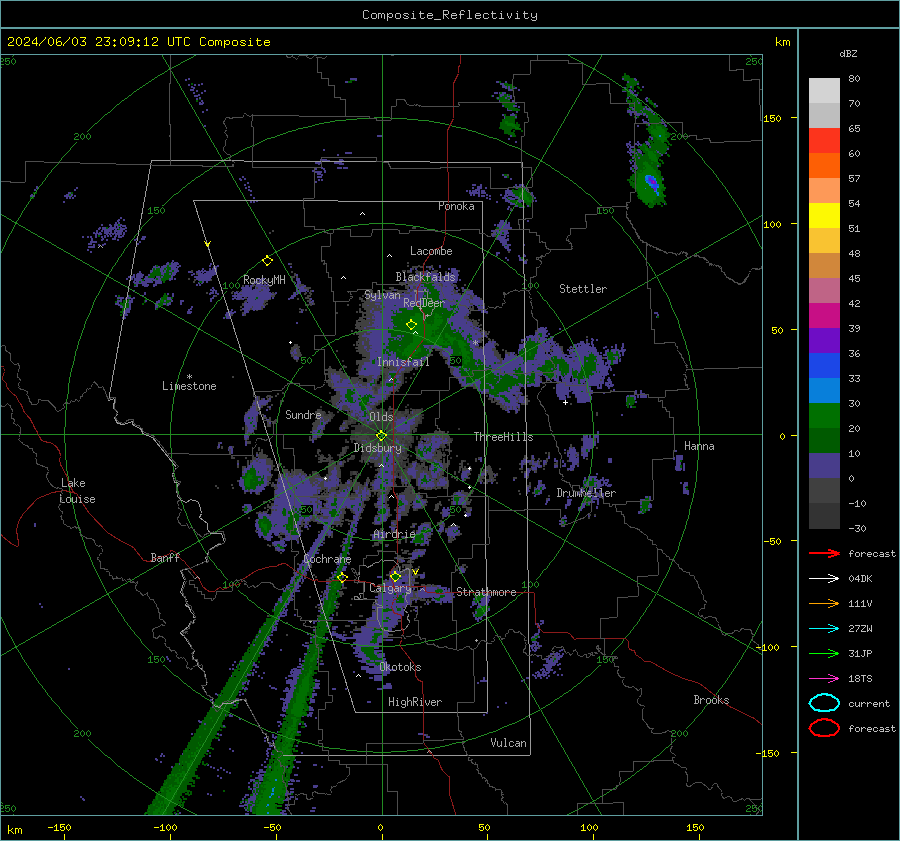The width and height of the screenshot is (900, 841).
Task: Click the RedDeer city label
Action: point(424,303)
